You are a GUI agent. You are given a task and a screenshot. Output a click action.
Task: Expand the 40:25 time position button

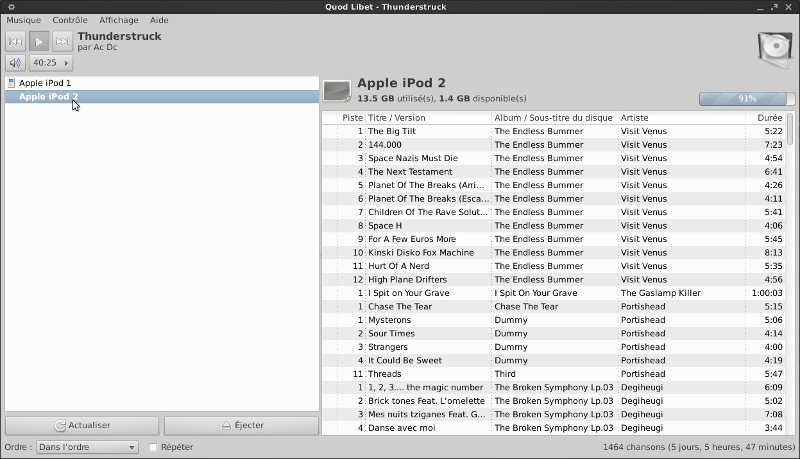click(x=52, y=63)
